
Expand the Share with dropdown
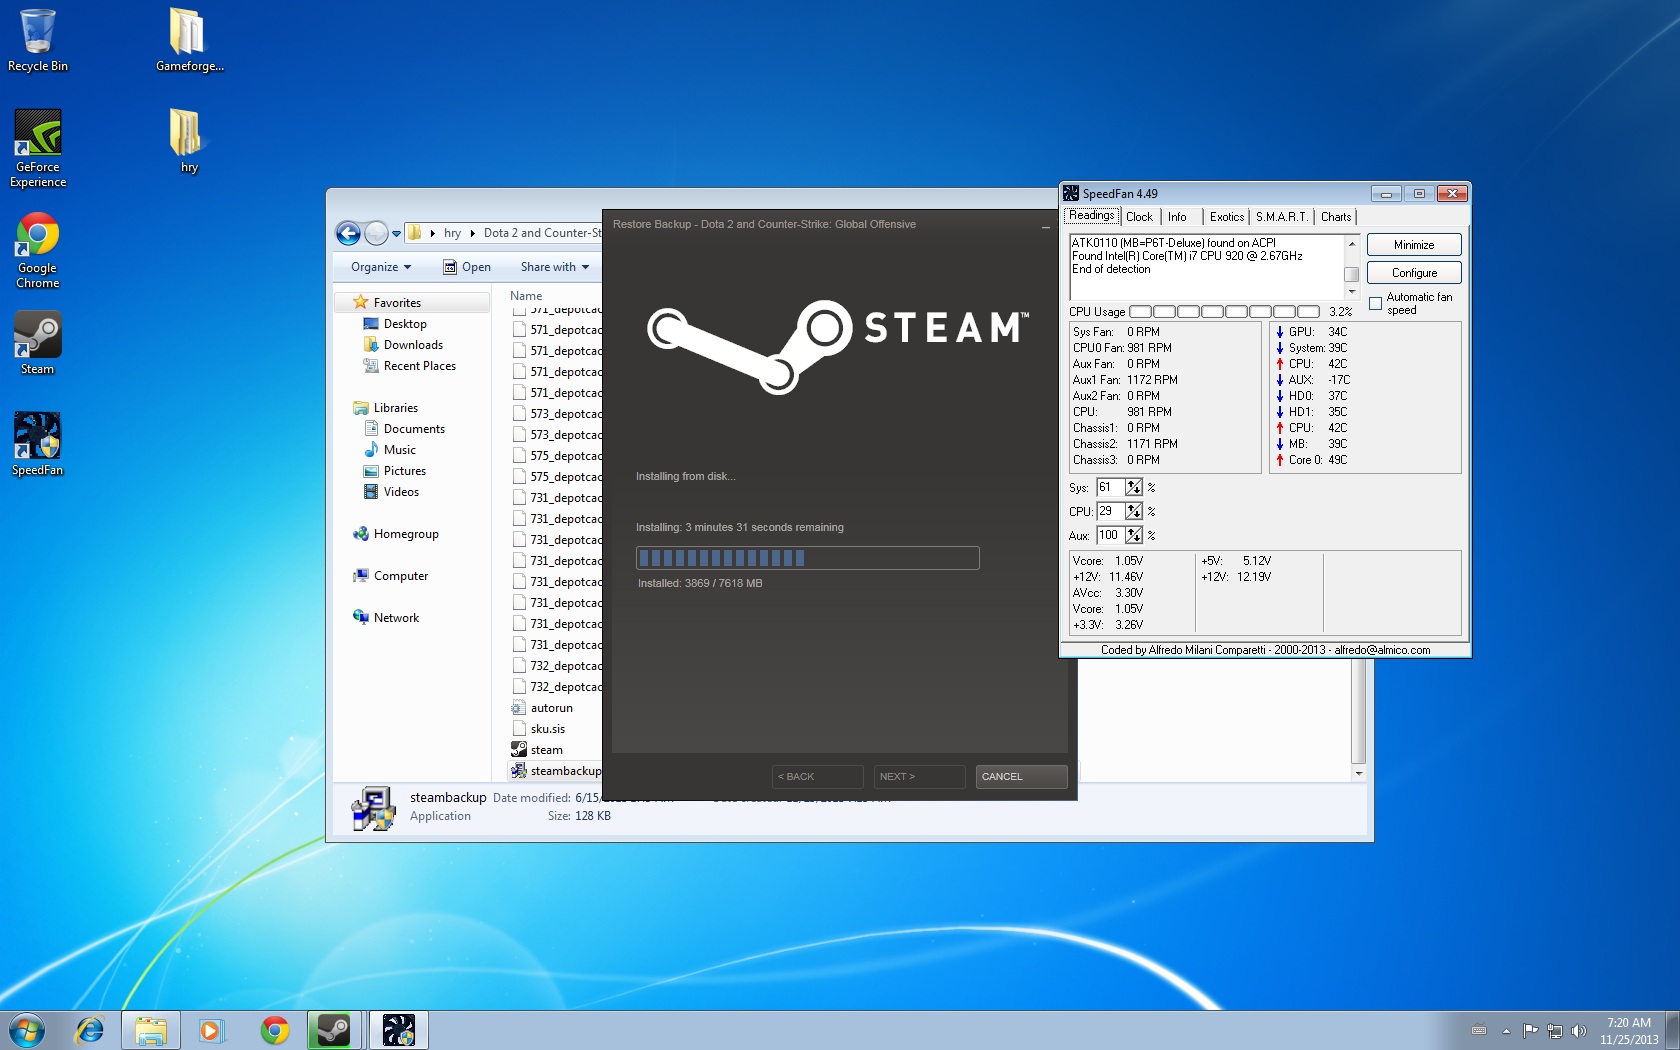(x=554, y=267)
